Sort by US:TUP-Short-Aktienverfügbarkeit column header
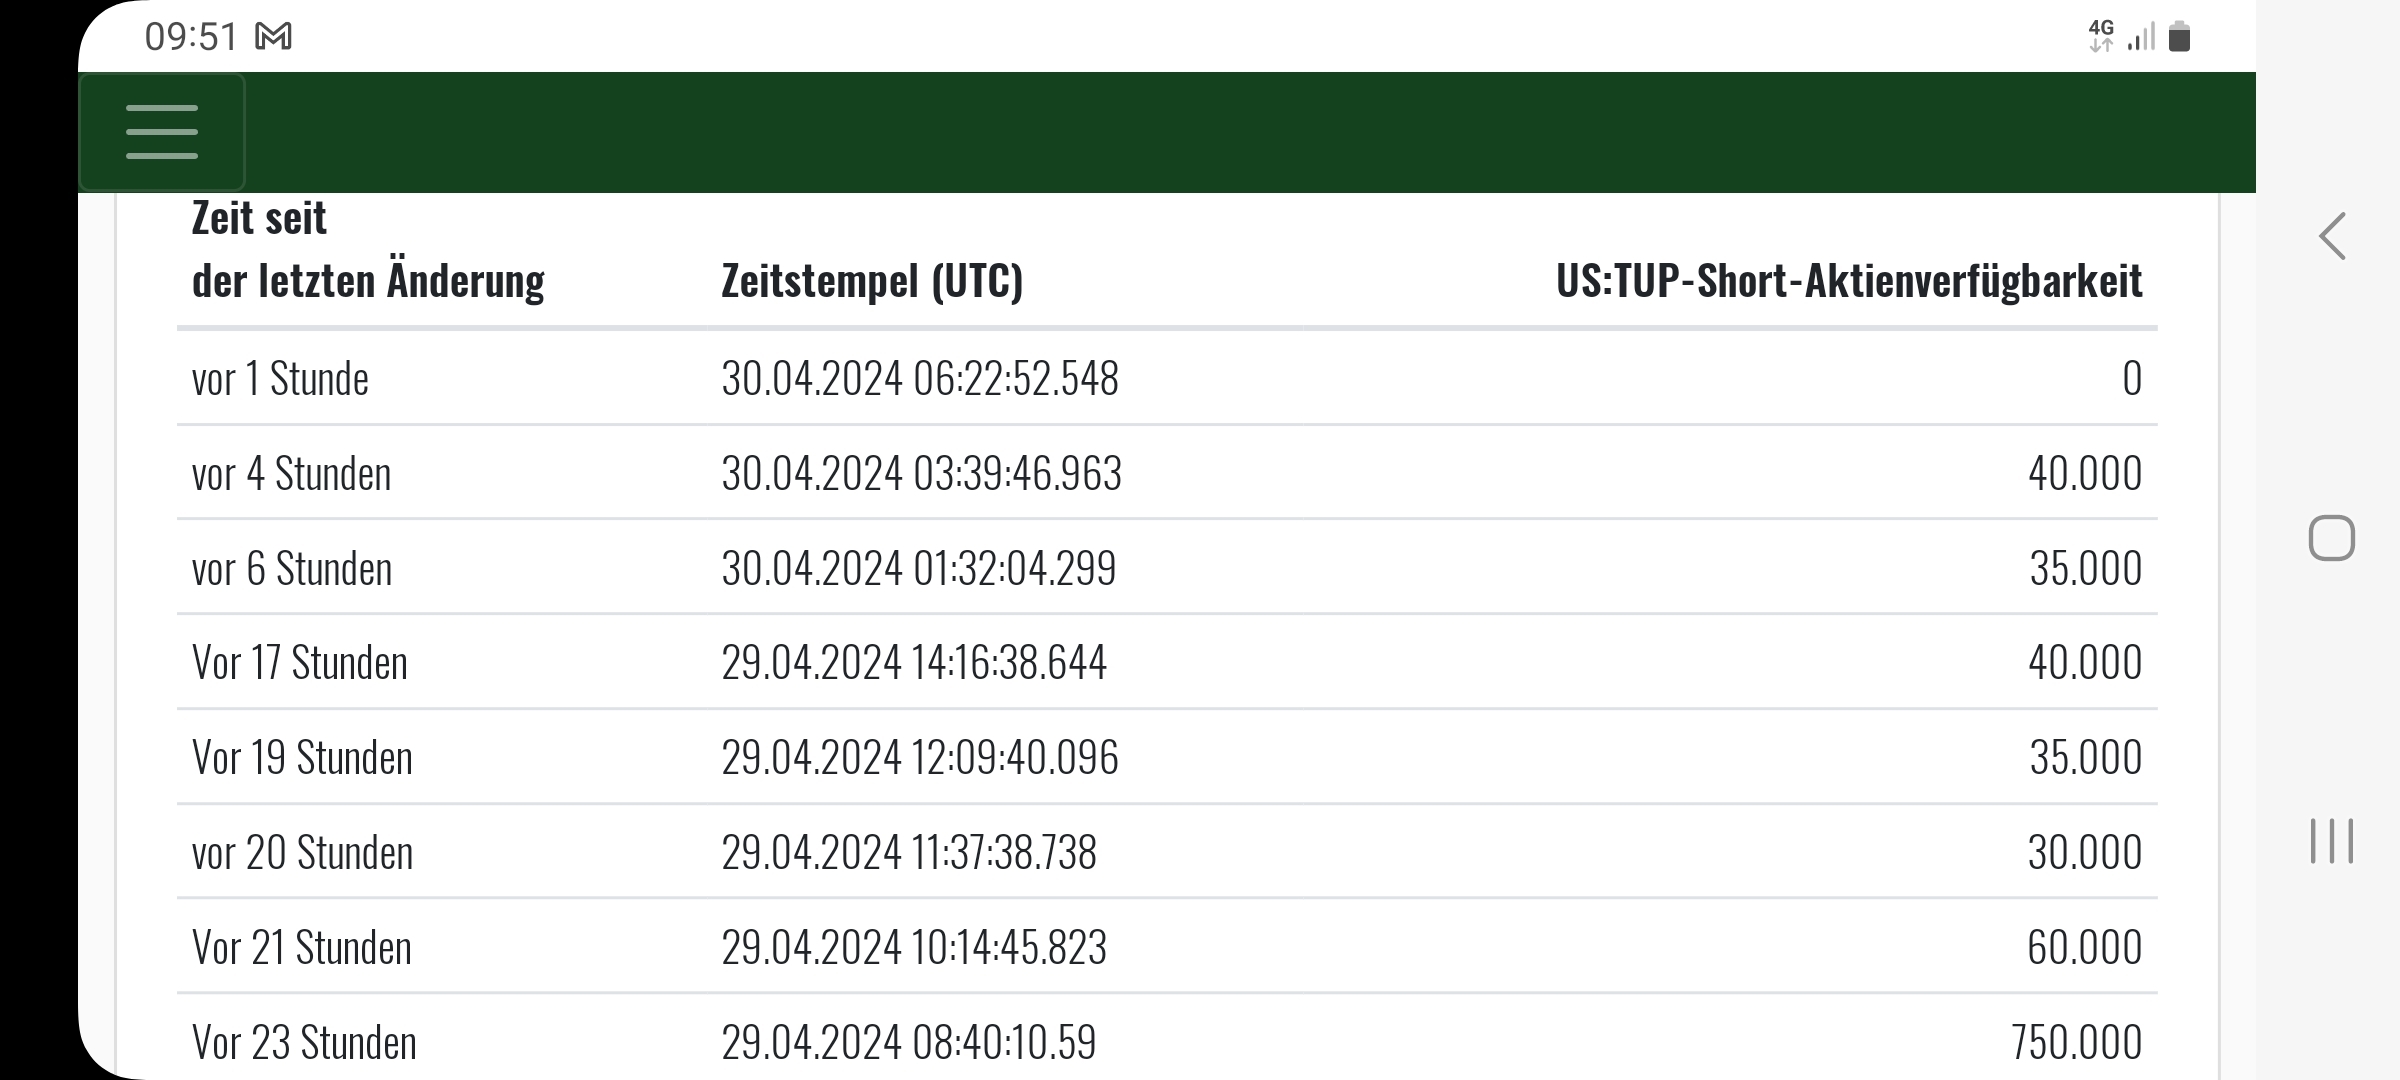 click(x=1850, y=282)
